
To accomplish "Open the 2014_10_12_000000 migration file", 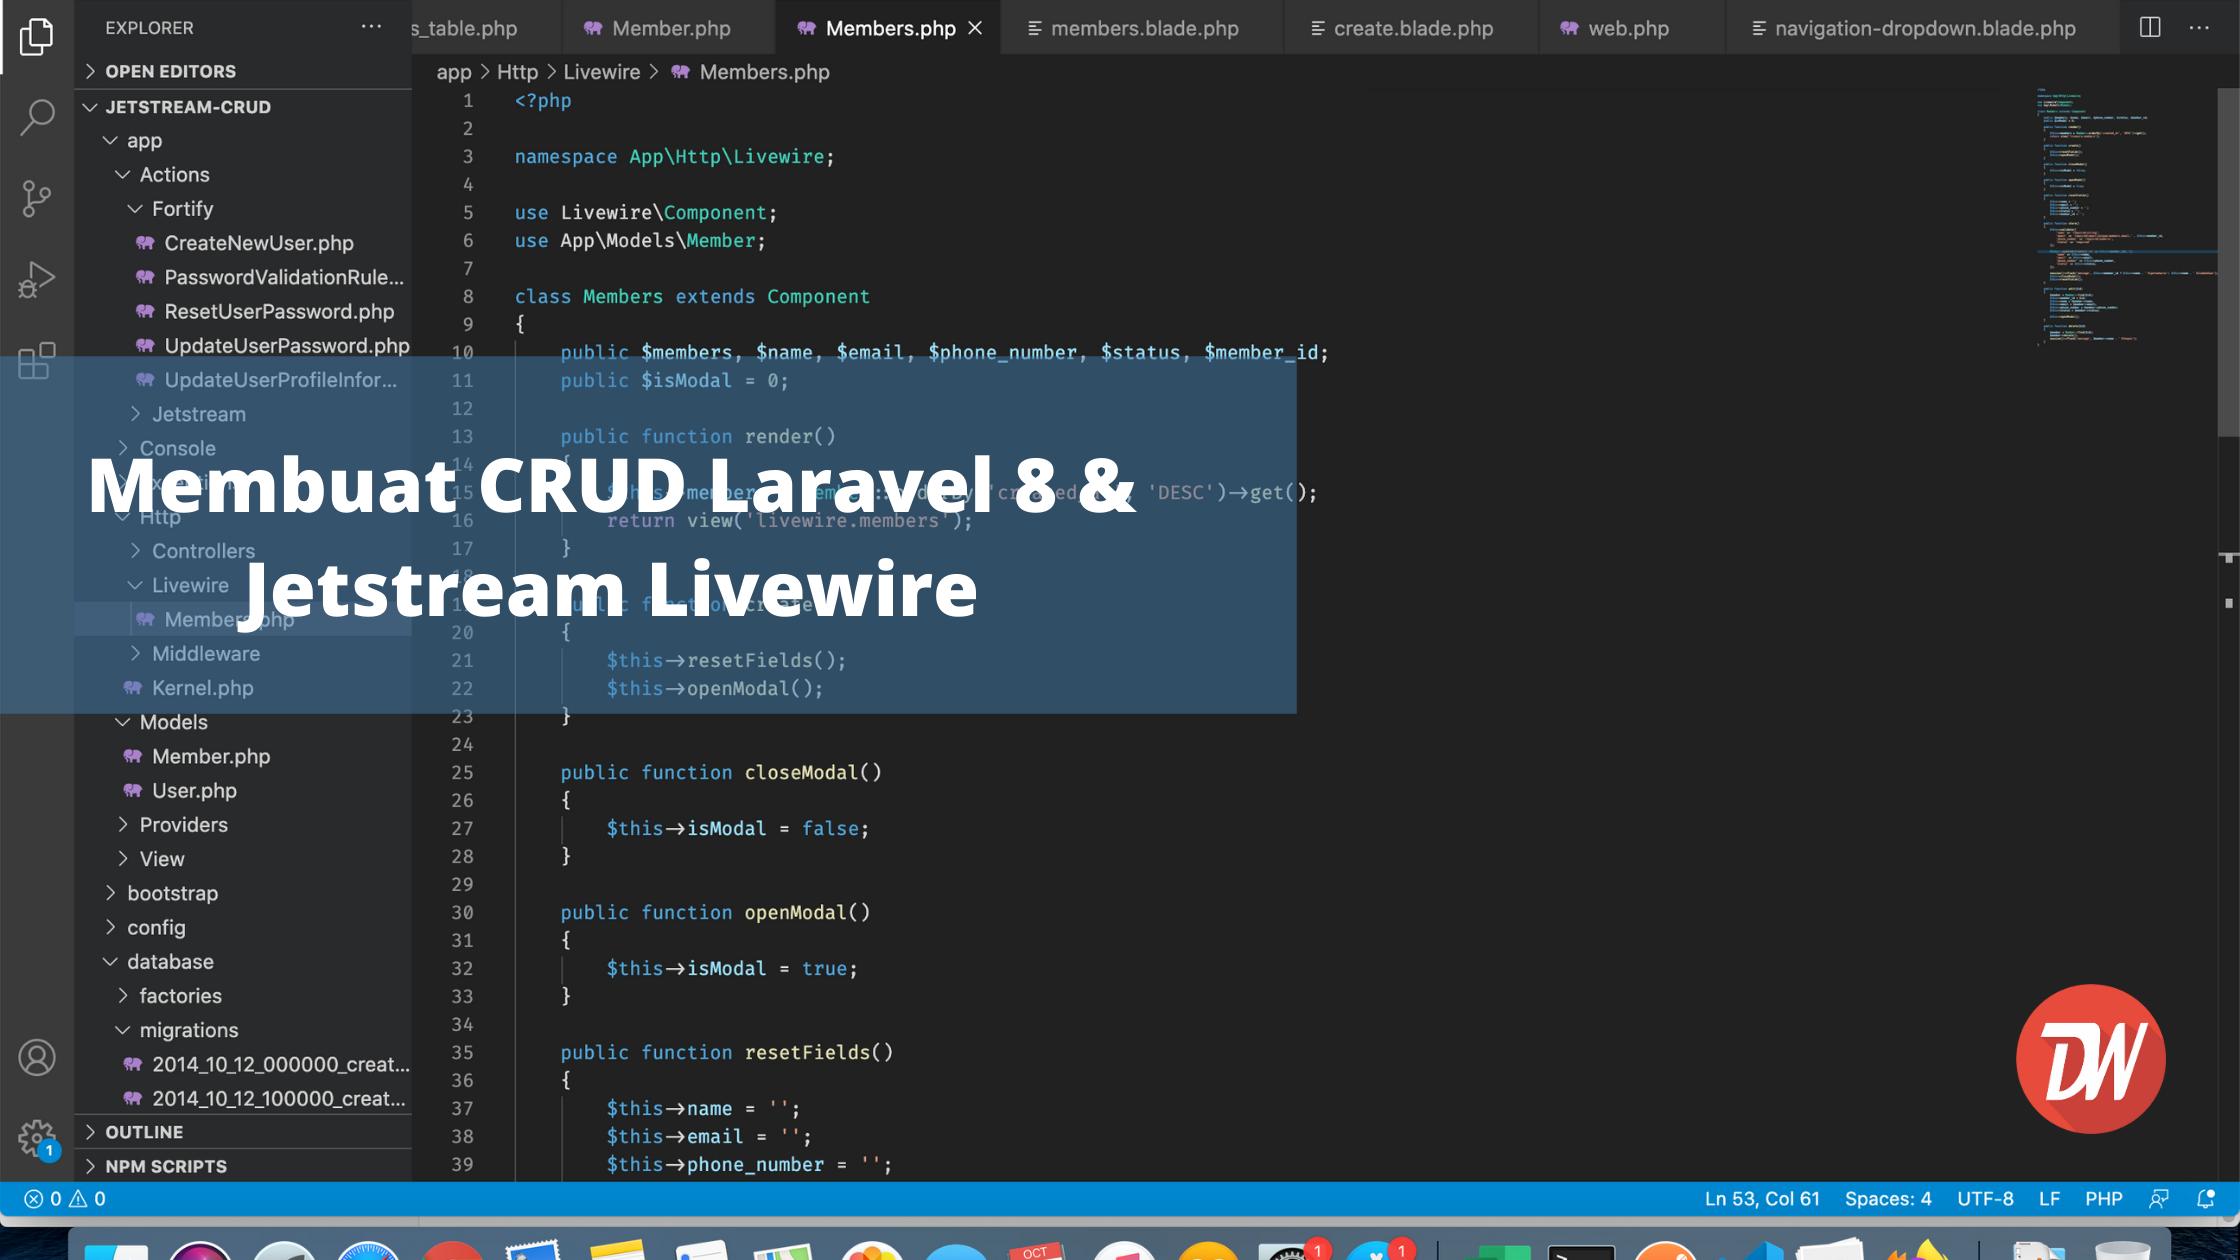I will 243,1064.
